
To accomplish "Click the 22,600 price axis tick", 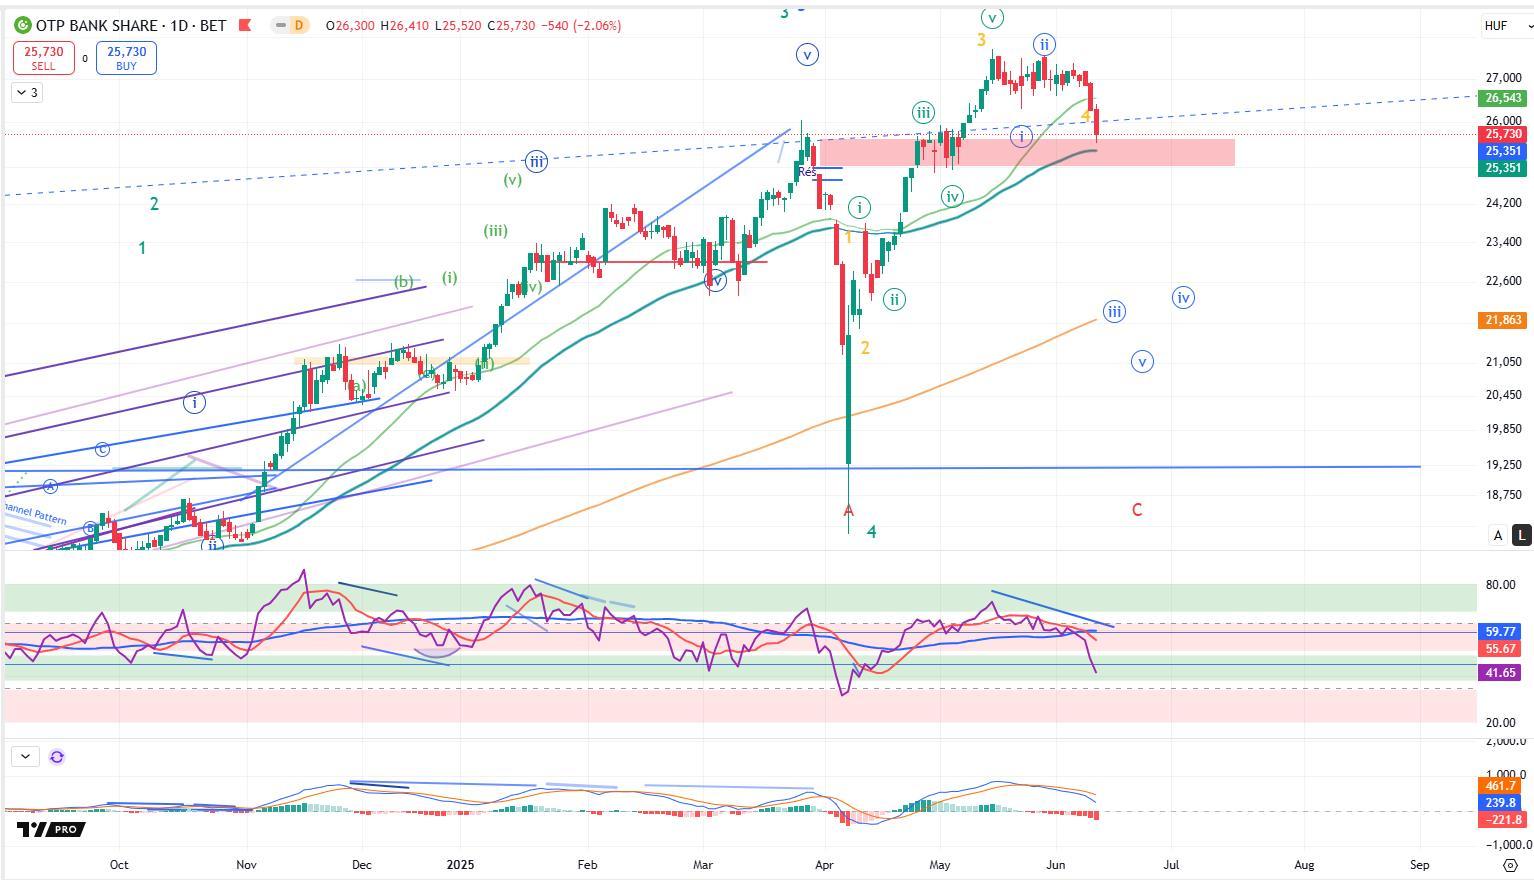I will click(x=1503, y=281).
